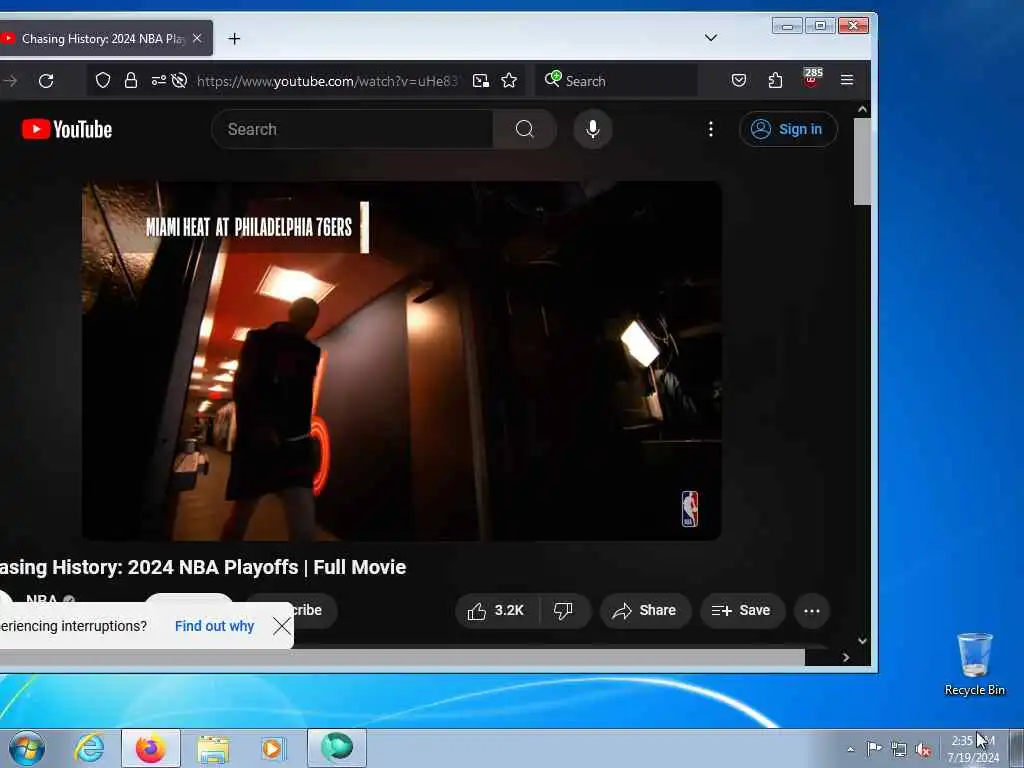Open tracking protection shield icon

[103, 80]
